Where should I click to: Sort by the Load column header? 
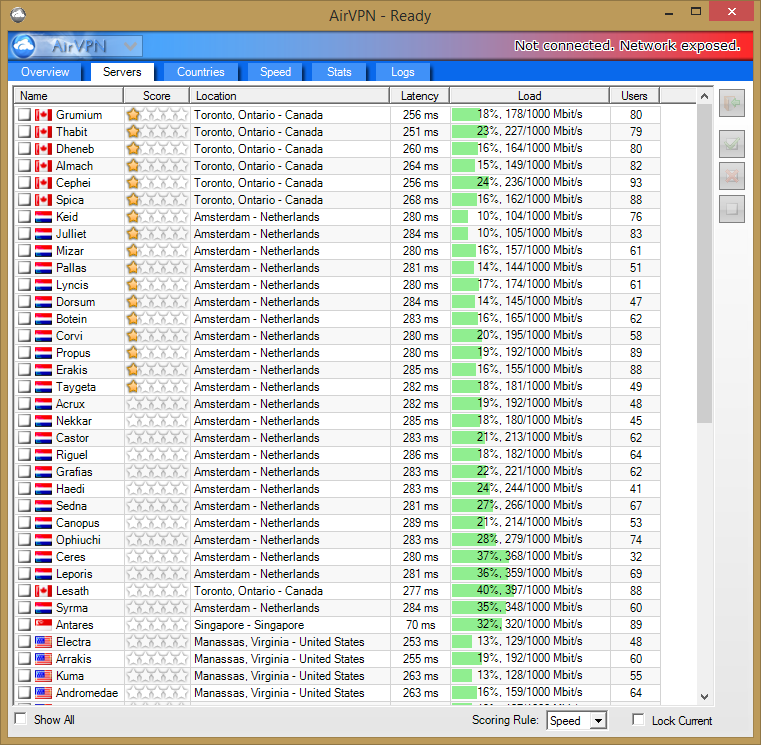point(529,96)
